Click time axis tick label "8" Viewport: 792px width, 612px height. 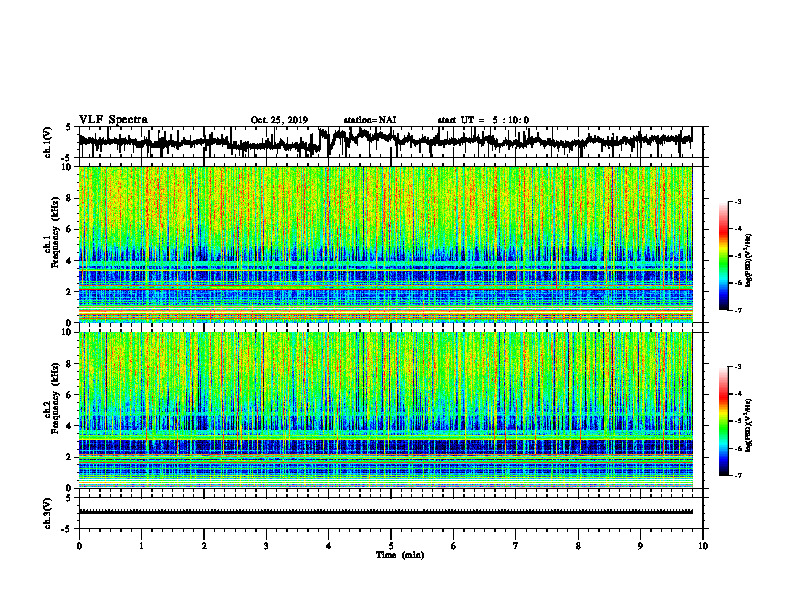tap(578, 546)
